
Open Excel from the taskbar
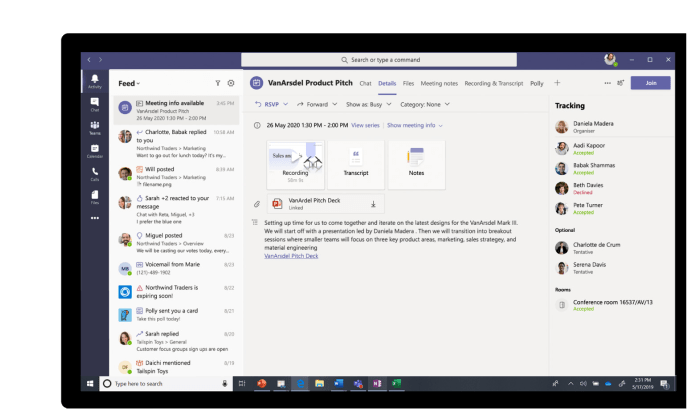[397, 383]
